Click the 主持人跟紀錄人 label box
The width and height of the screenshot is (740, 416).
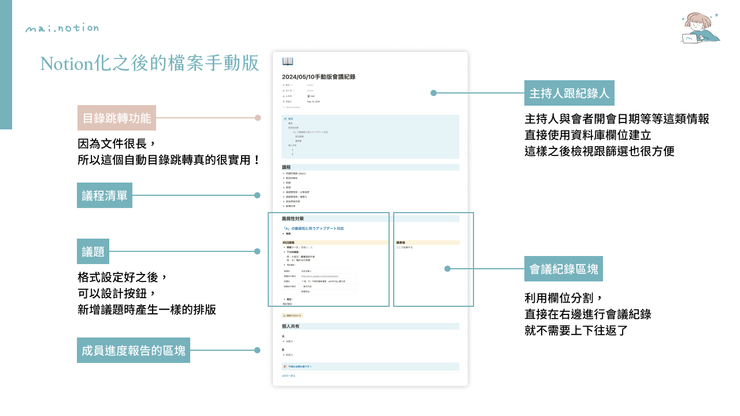tap(569, 93)
